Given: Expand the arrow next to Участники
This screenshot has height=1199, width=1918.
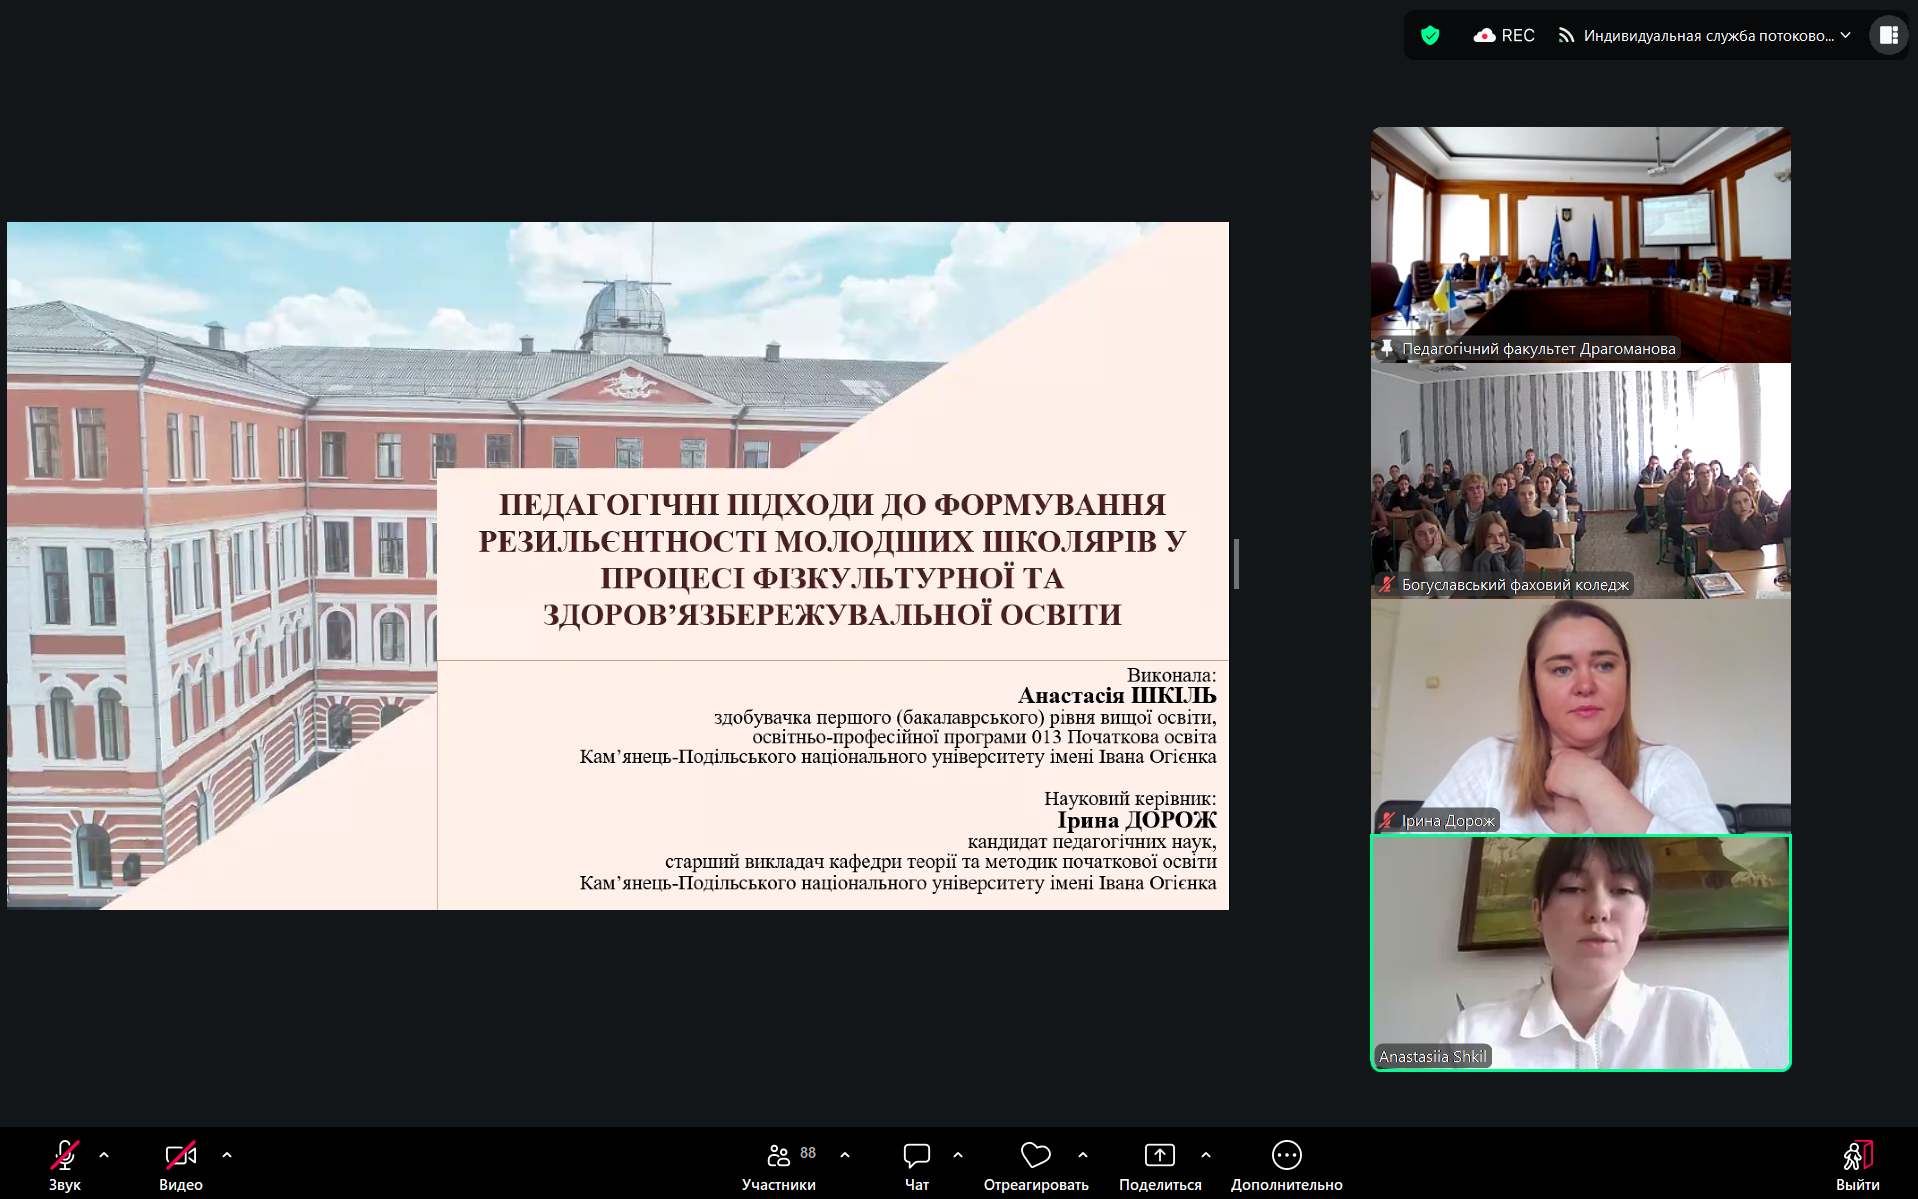Looking at the screenshot, I should (x=845, y=1155).
